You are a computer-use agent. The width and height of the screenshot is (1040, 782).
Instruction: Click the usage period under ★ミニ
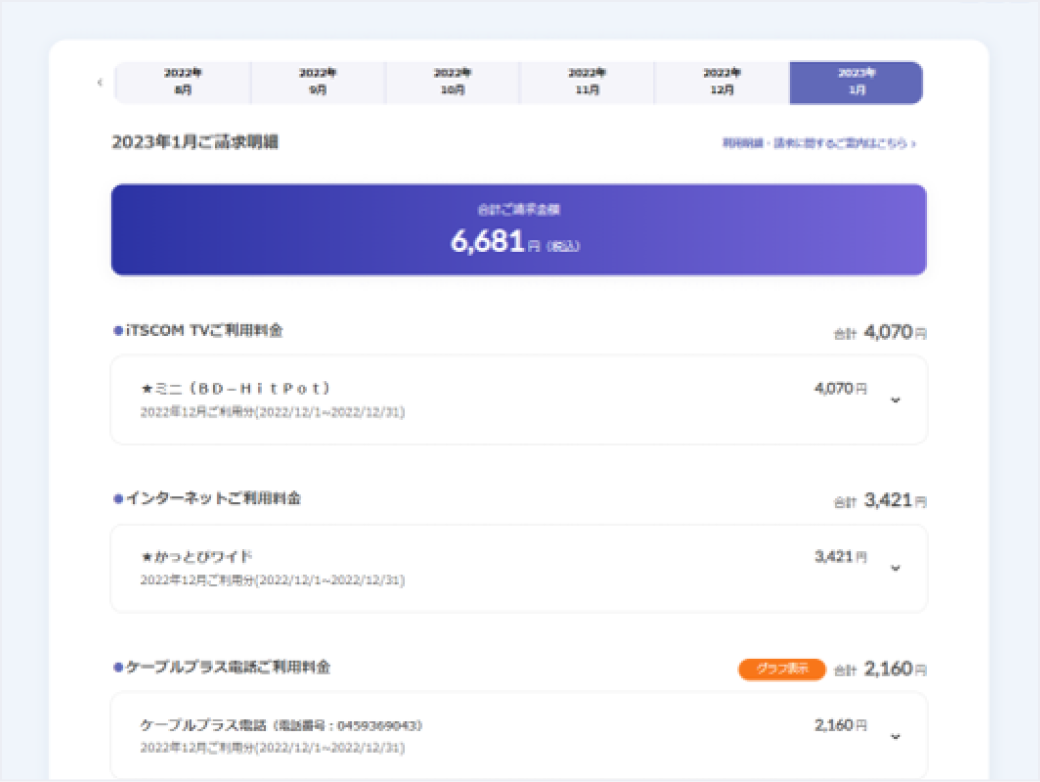(273, 412)
